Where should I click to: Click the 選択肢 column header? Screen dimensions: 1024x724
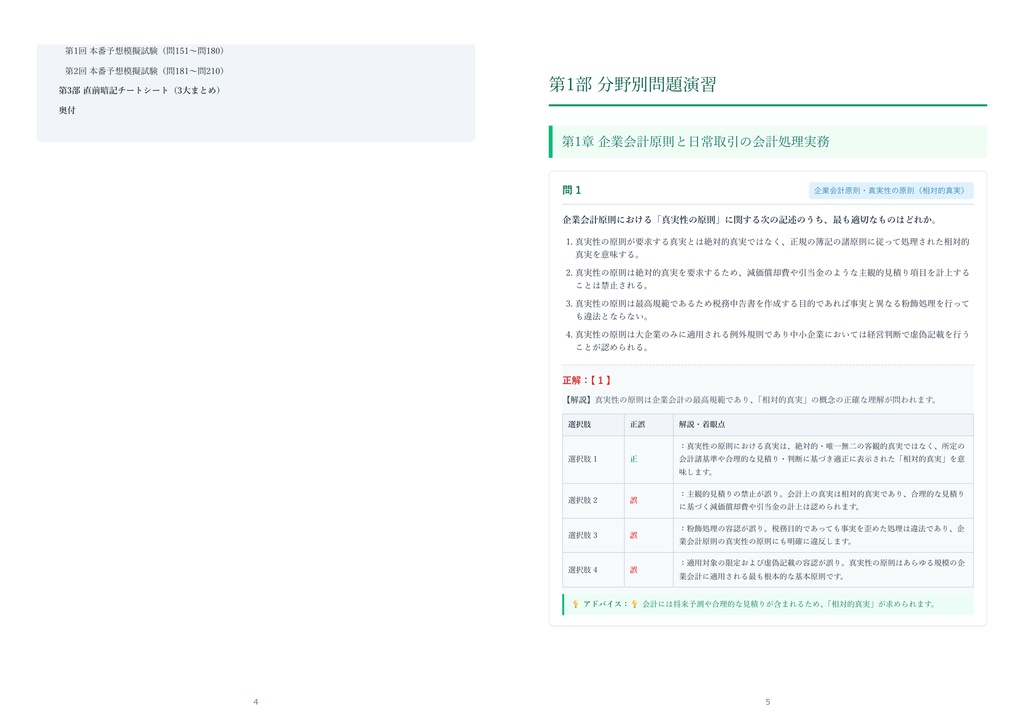coord(593,424)
